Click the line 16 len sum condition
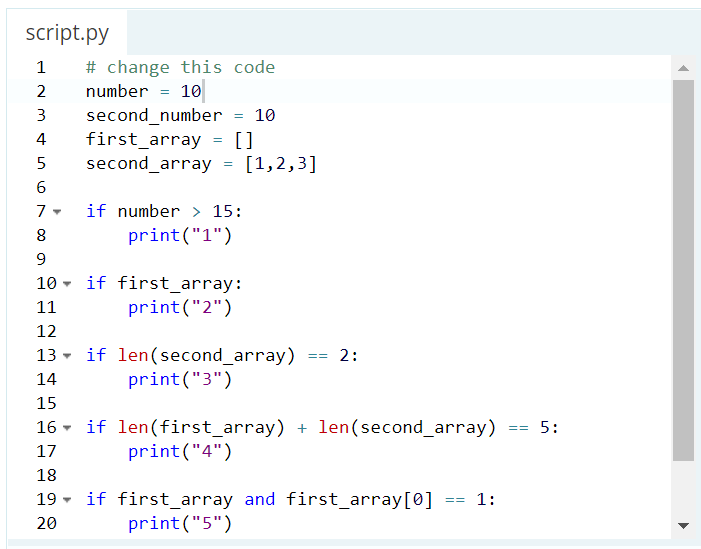The width and height of the screenshot is (701, 549). coord(322,427)
